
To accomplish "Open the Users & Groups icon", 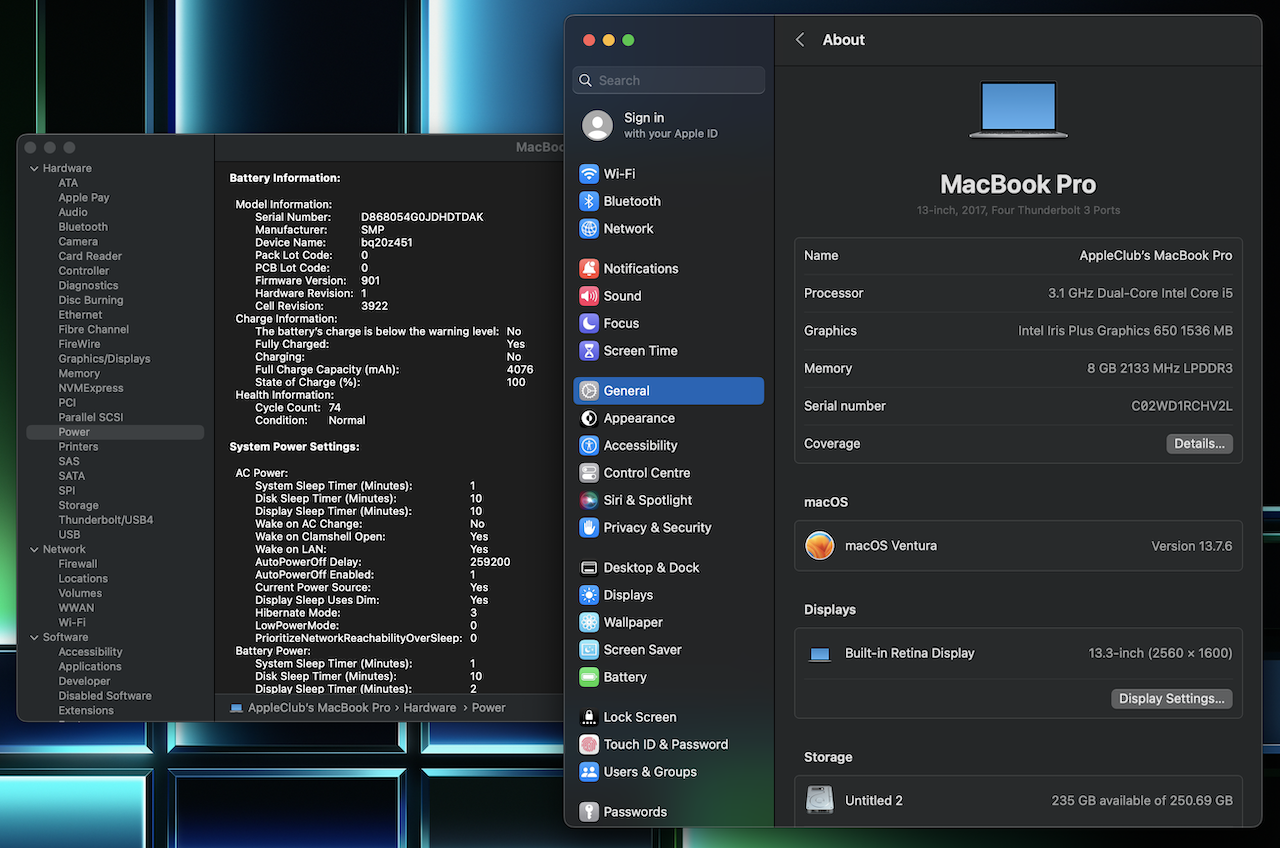I will tap(589, 772).
